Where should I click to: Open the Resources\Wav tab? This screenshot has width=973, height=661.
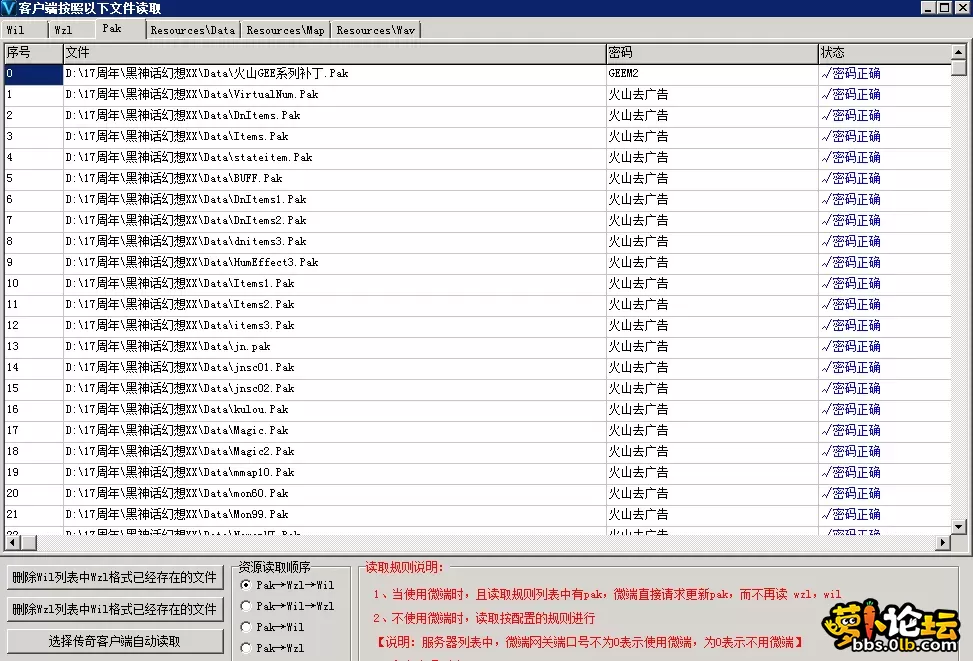point(375,30)
